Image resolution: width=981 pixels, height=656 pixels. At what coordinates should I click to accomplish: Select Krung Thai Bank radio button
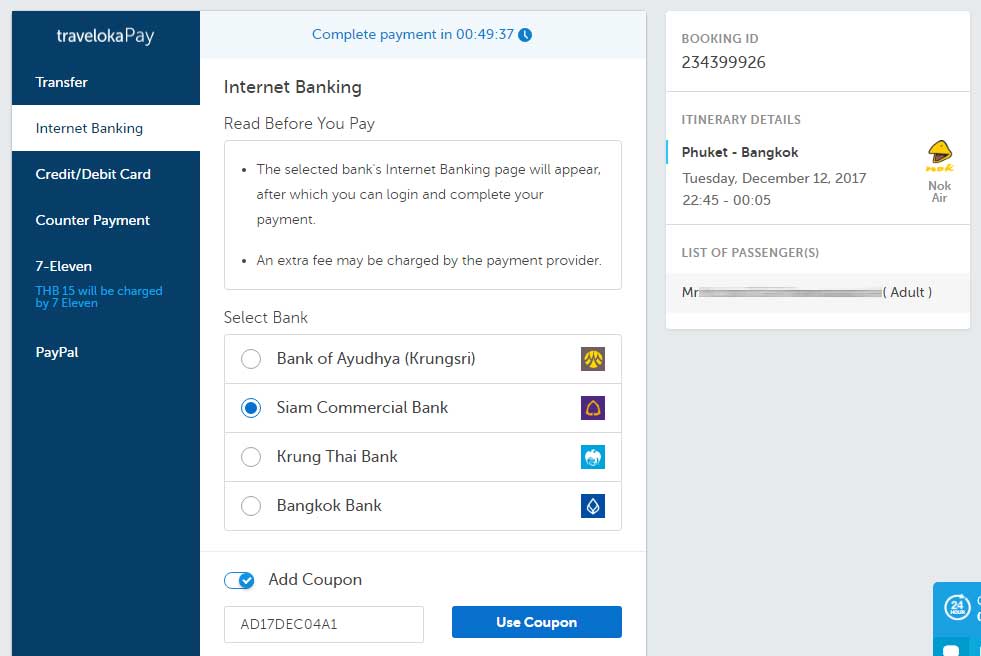pyautogui.click(x=252, y=457)
